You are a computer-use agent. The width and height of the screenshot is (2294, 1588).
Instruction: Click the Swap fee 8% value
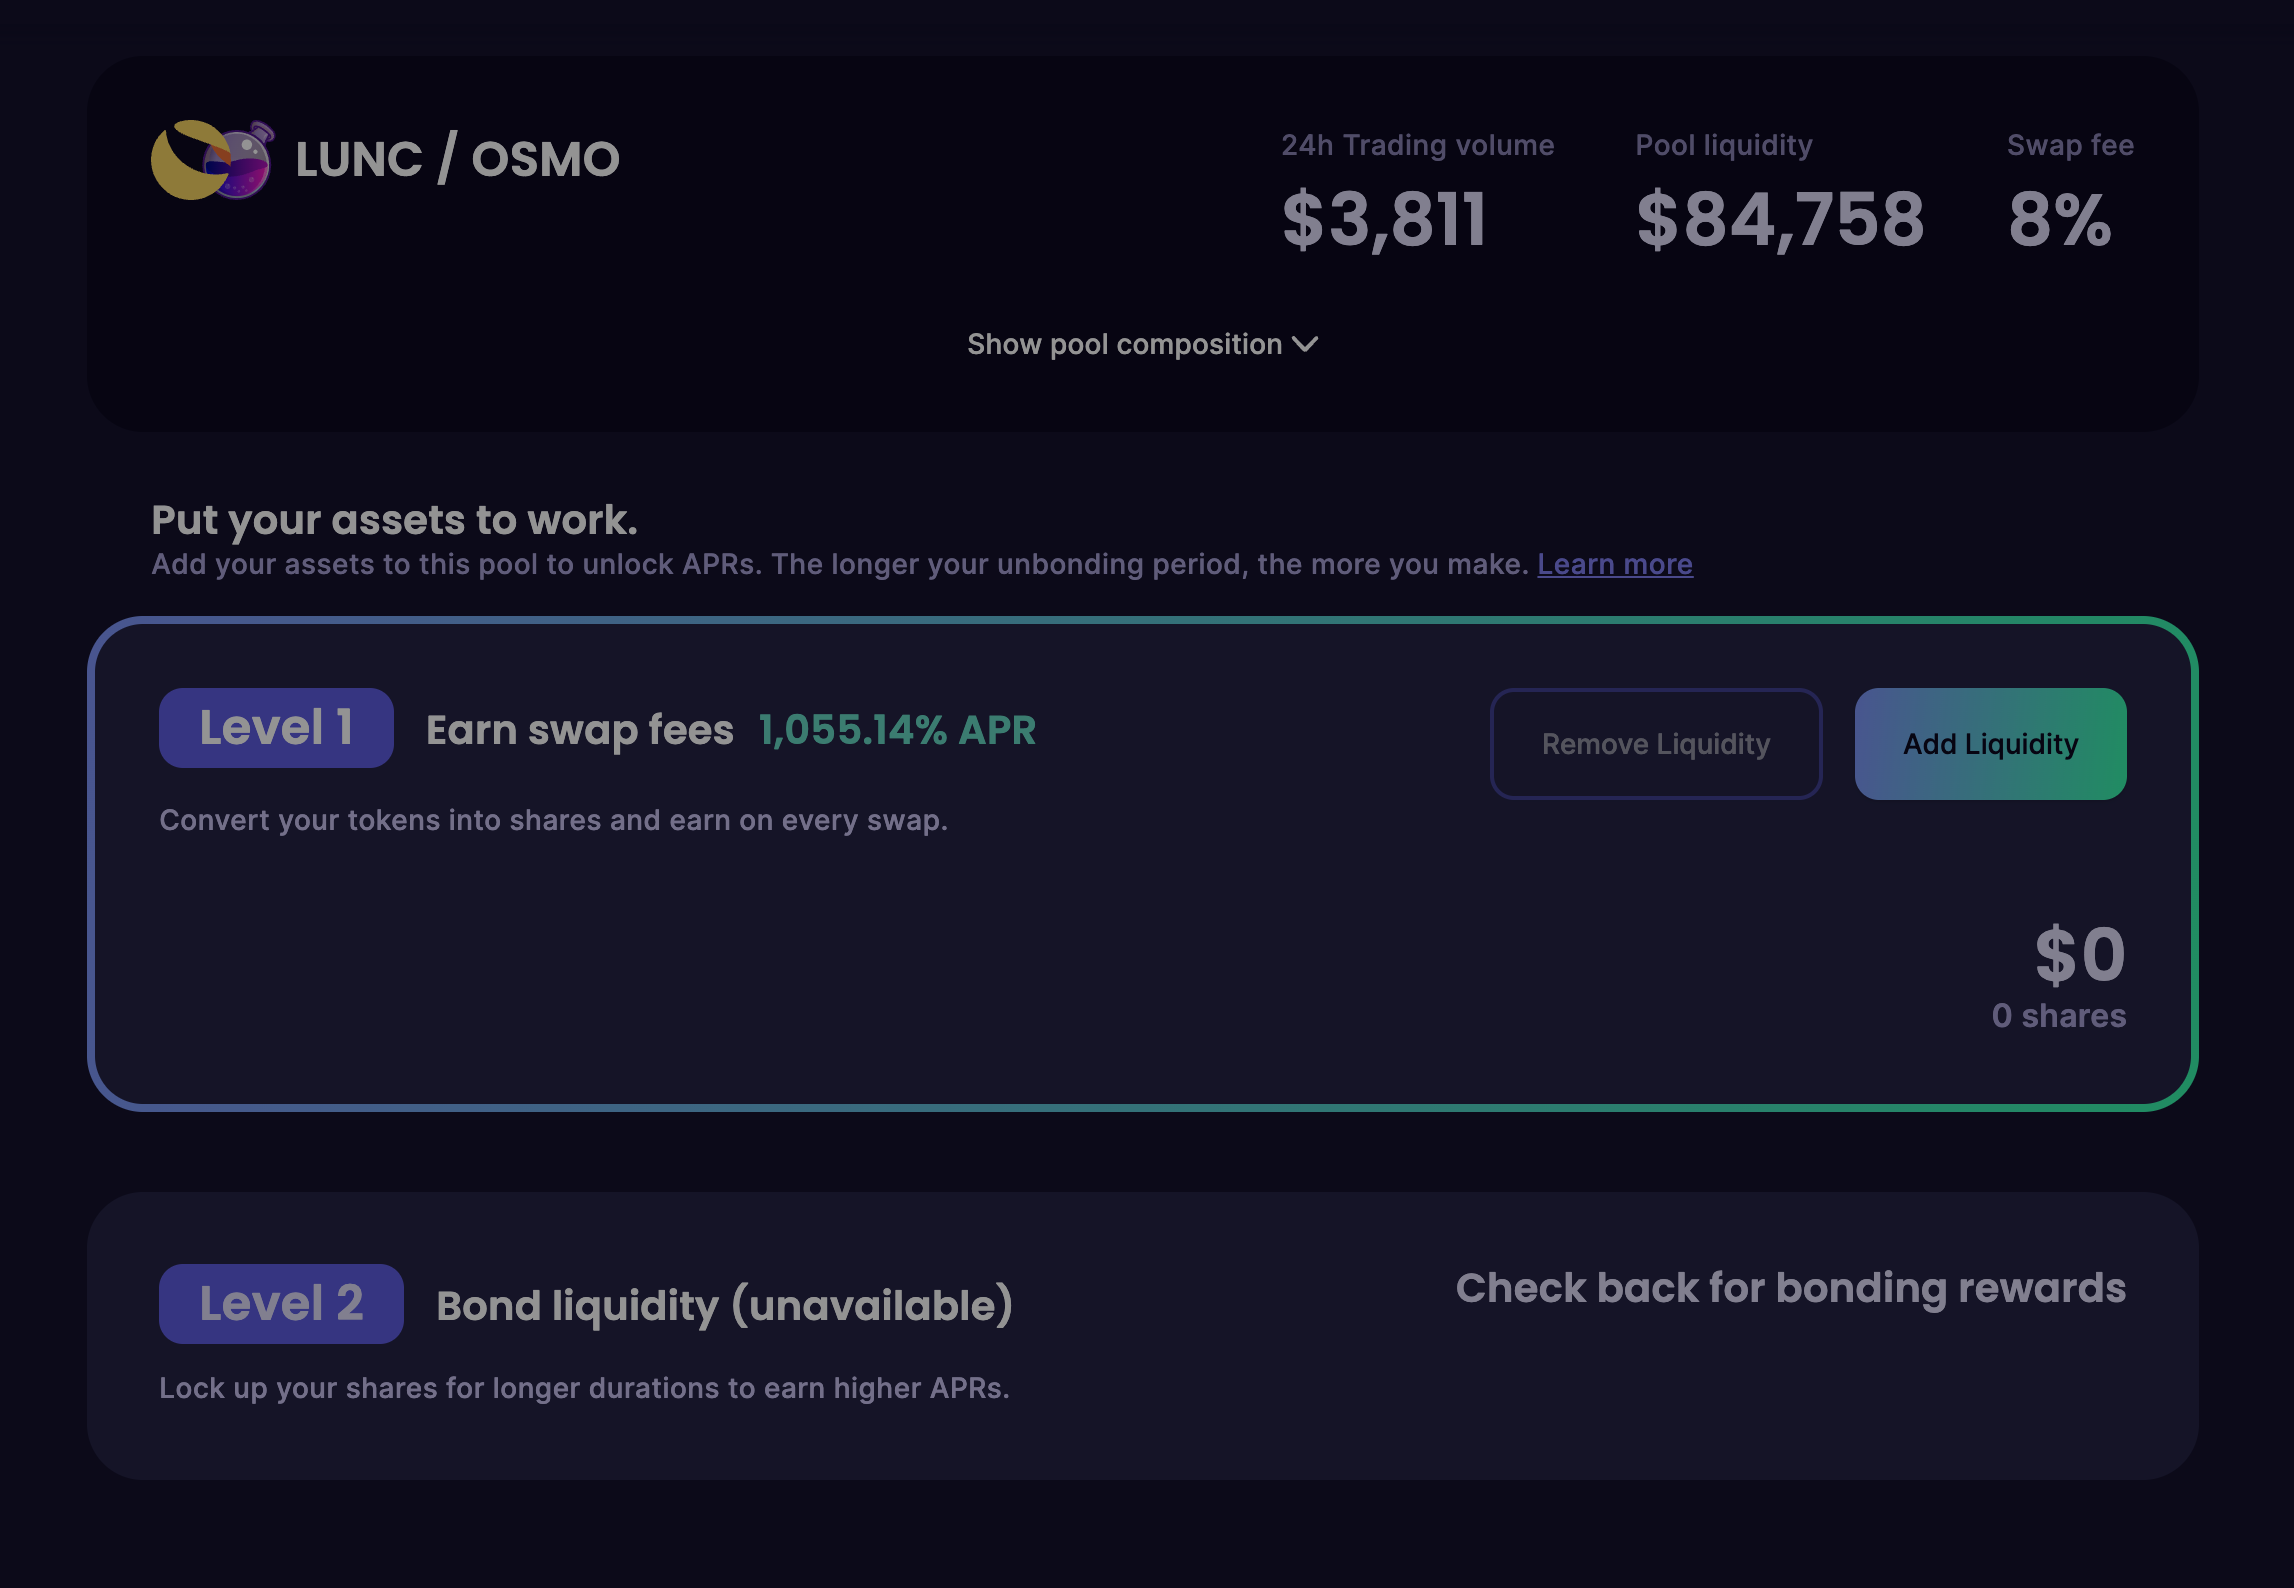pos(2060,220)
